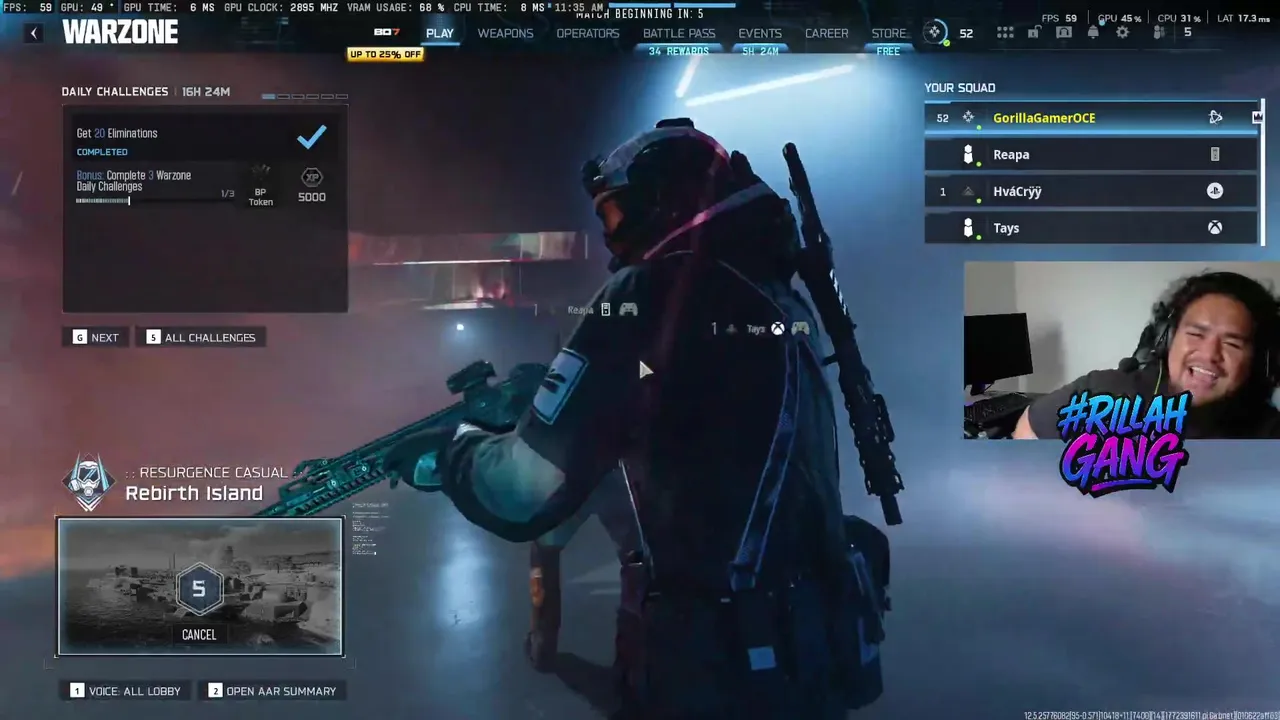Click the squad list scrollbar
Image resolution: width=1280 pixels, height=720 pixels.
[1264, 172]
